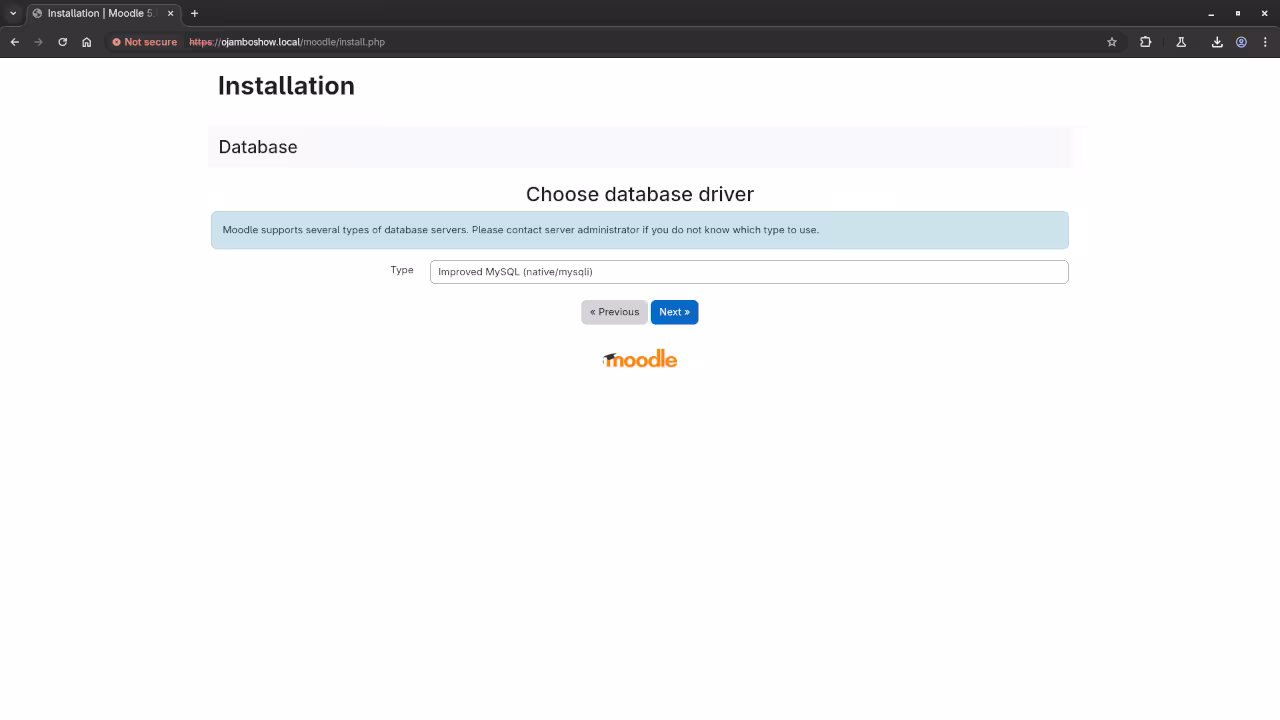Click the browser forward arrow
The height and width of the screenshot is (720, 1280).
click(39, 42)
